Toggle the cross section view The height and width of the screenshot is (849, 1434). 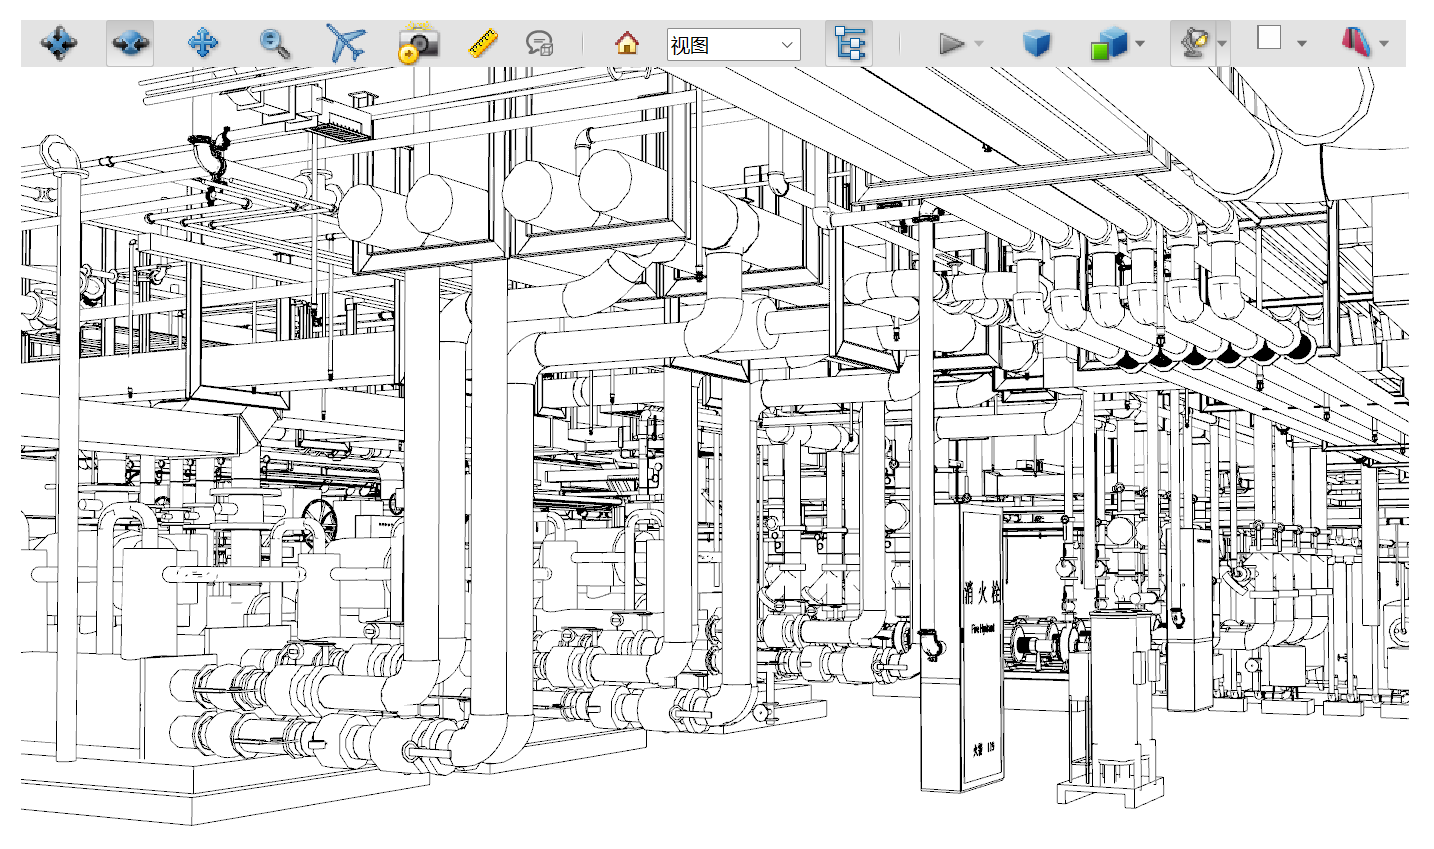(1355, 43)
